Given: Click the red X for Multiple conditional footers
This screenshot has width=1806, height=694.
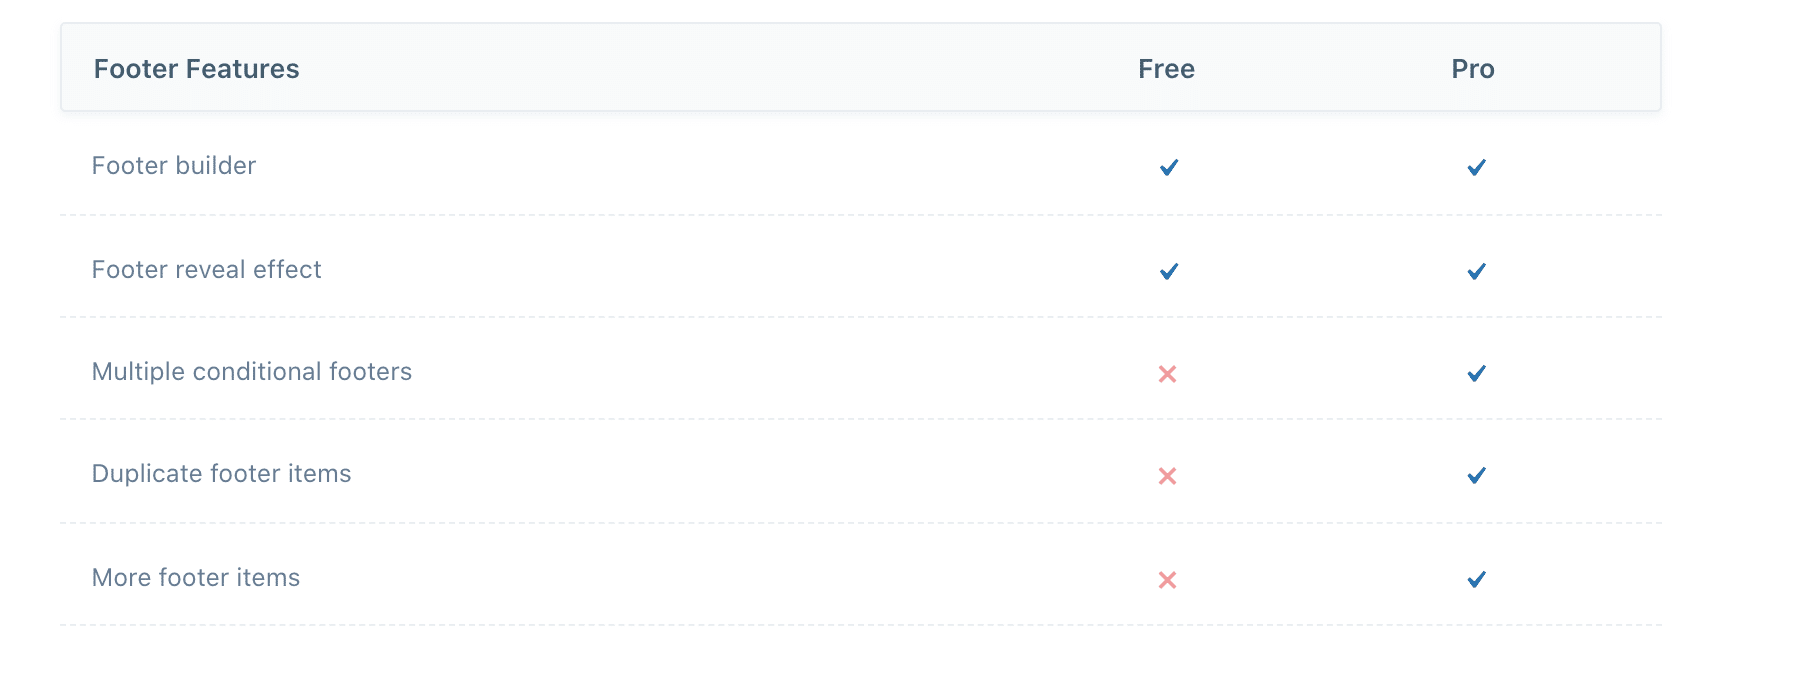Looking at the screenshot, I should 1167,374.
